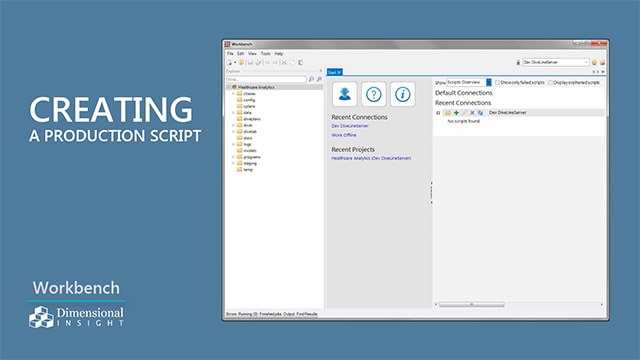The width and height of the screenshot is (640, 360).
Task: Enable Show only failed scripts checkbox
Action: coord(497,82)
